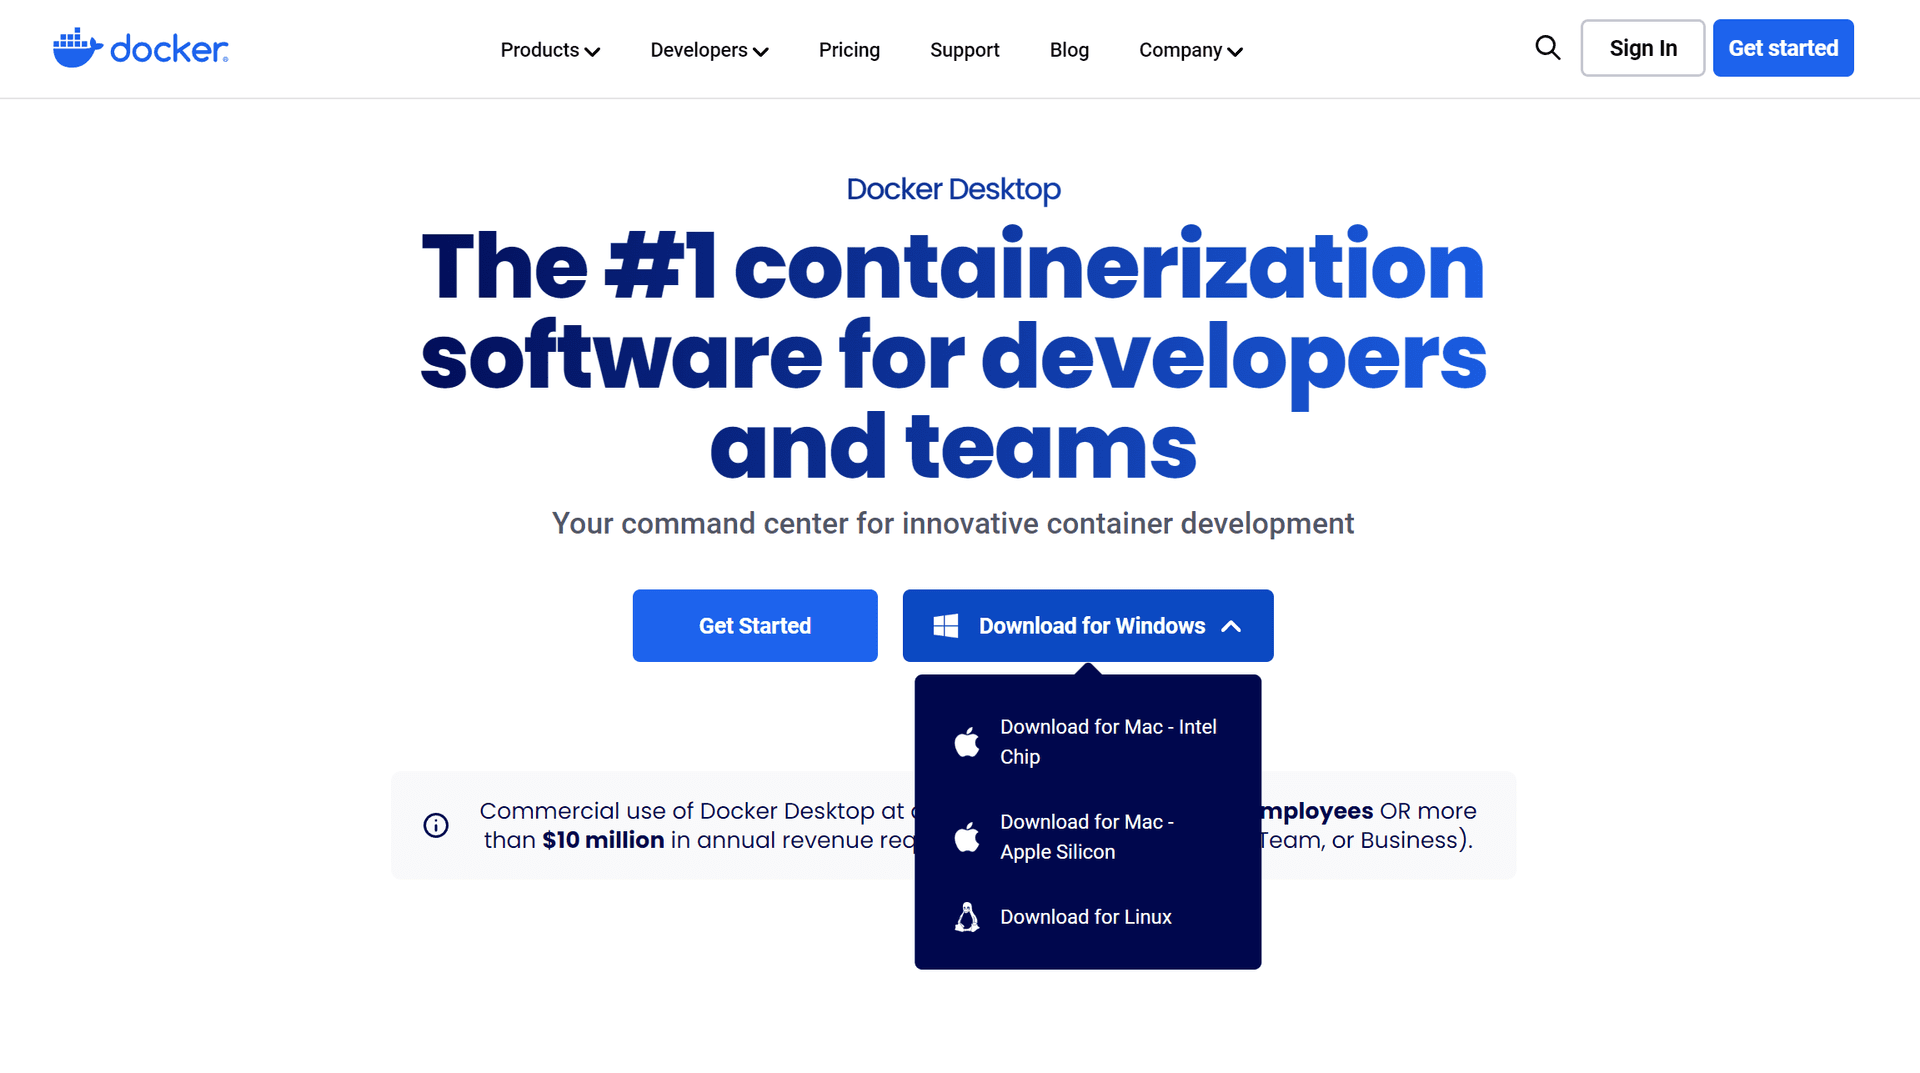This screenshot has width=1920, height=1073.
Task: Expand the Company menu
Action: tap(1191, 50)
